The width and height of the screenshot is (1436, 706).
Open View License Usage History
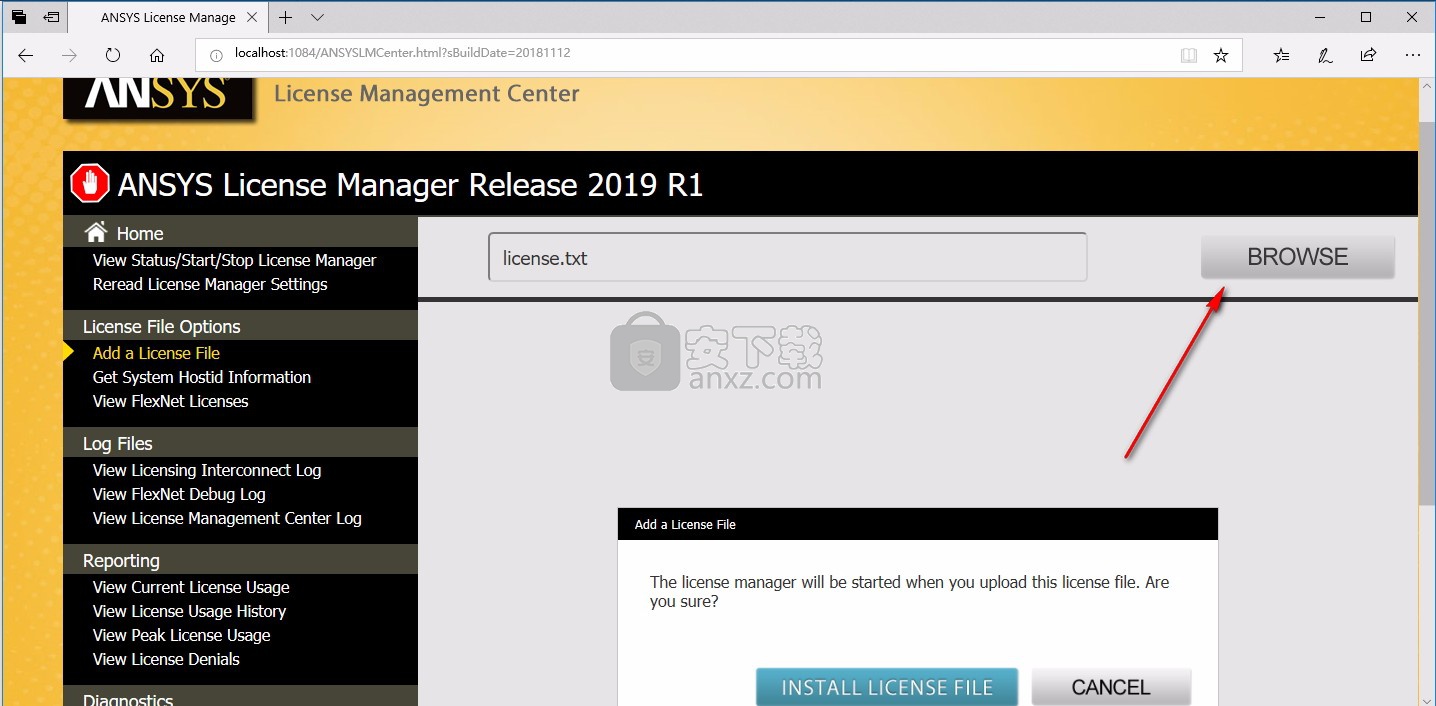point(189,611)
